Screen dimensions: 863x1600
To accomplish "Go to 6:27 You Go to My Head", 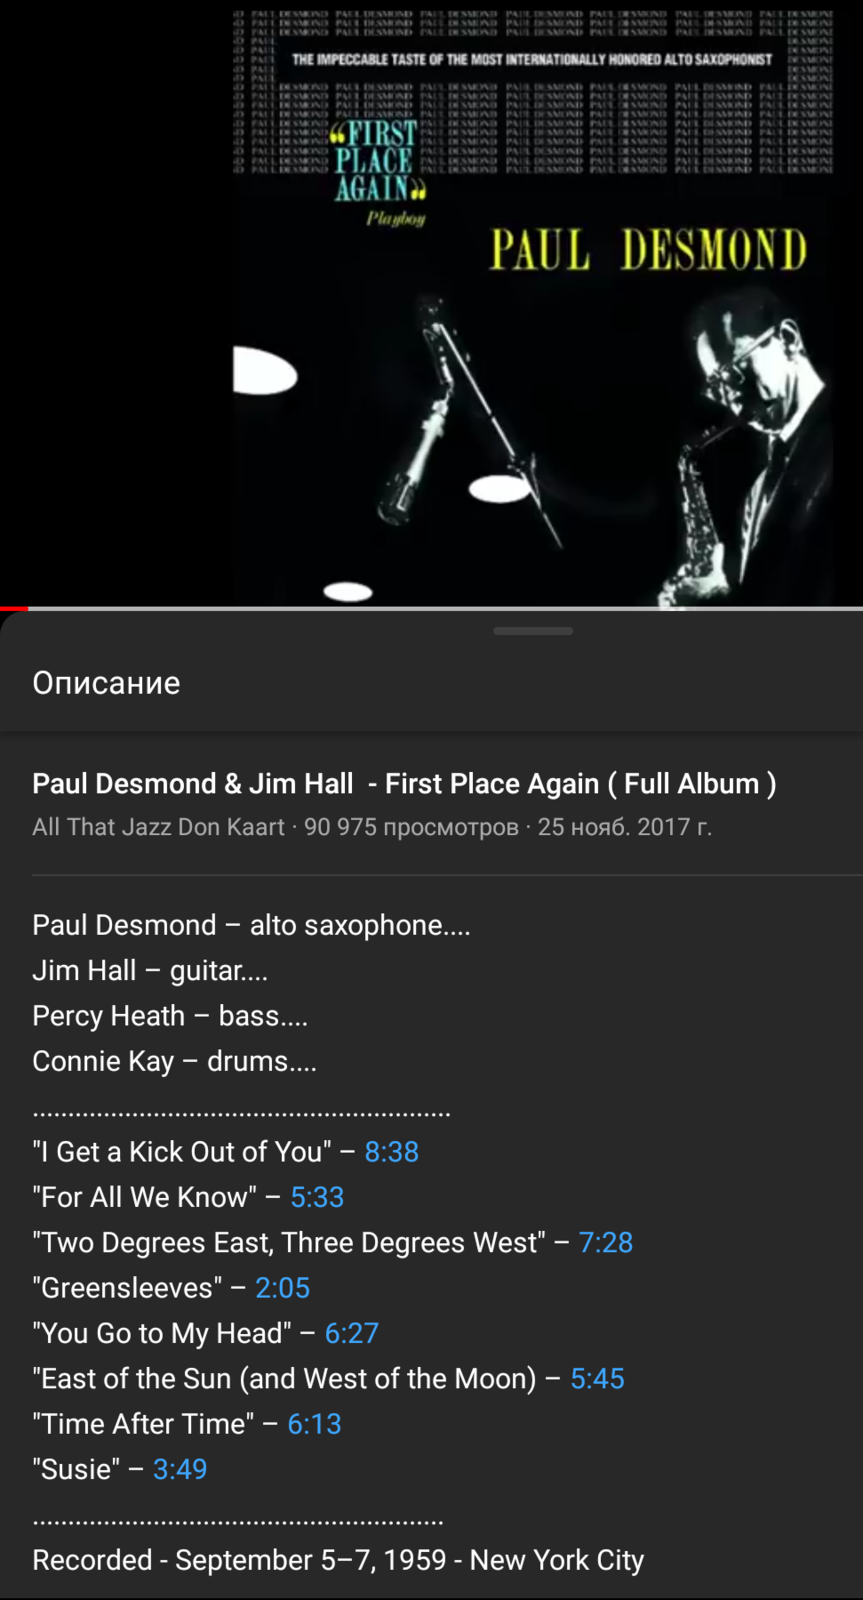I will click(352, 1333).
